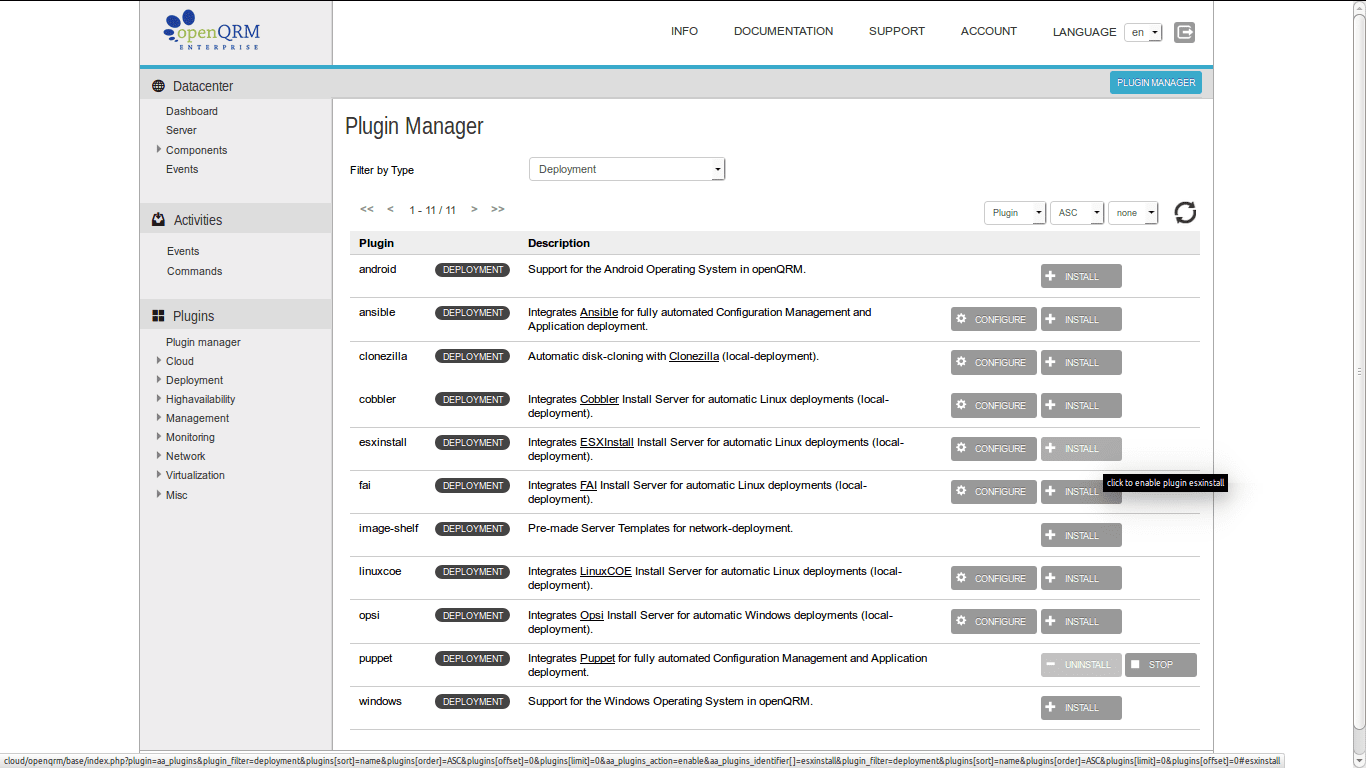Install the windows plugin
This screenshot has width=1366, height=768.
tap(1081, 707)
